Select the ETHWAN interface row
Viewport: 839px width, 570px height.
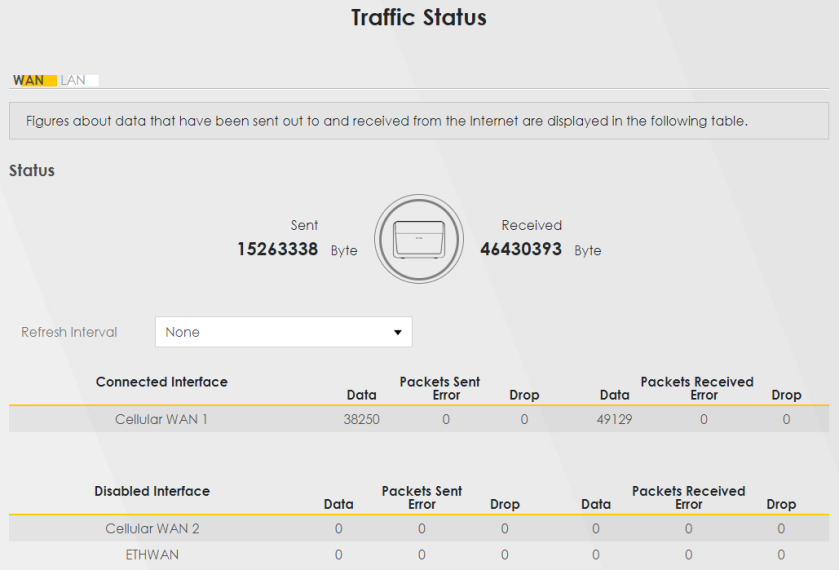(152, 554)
